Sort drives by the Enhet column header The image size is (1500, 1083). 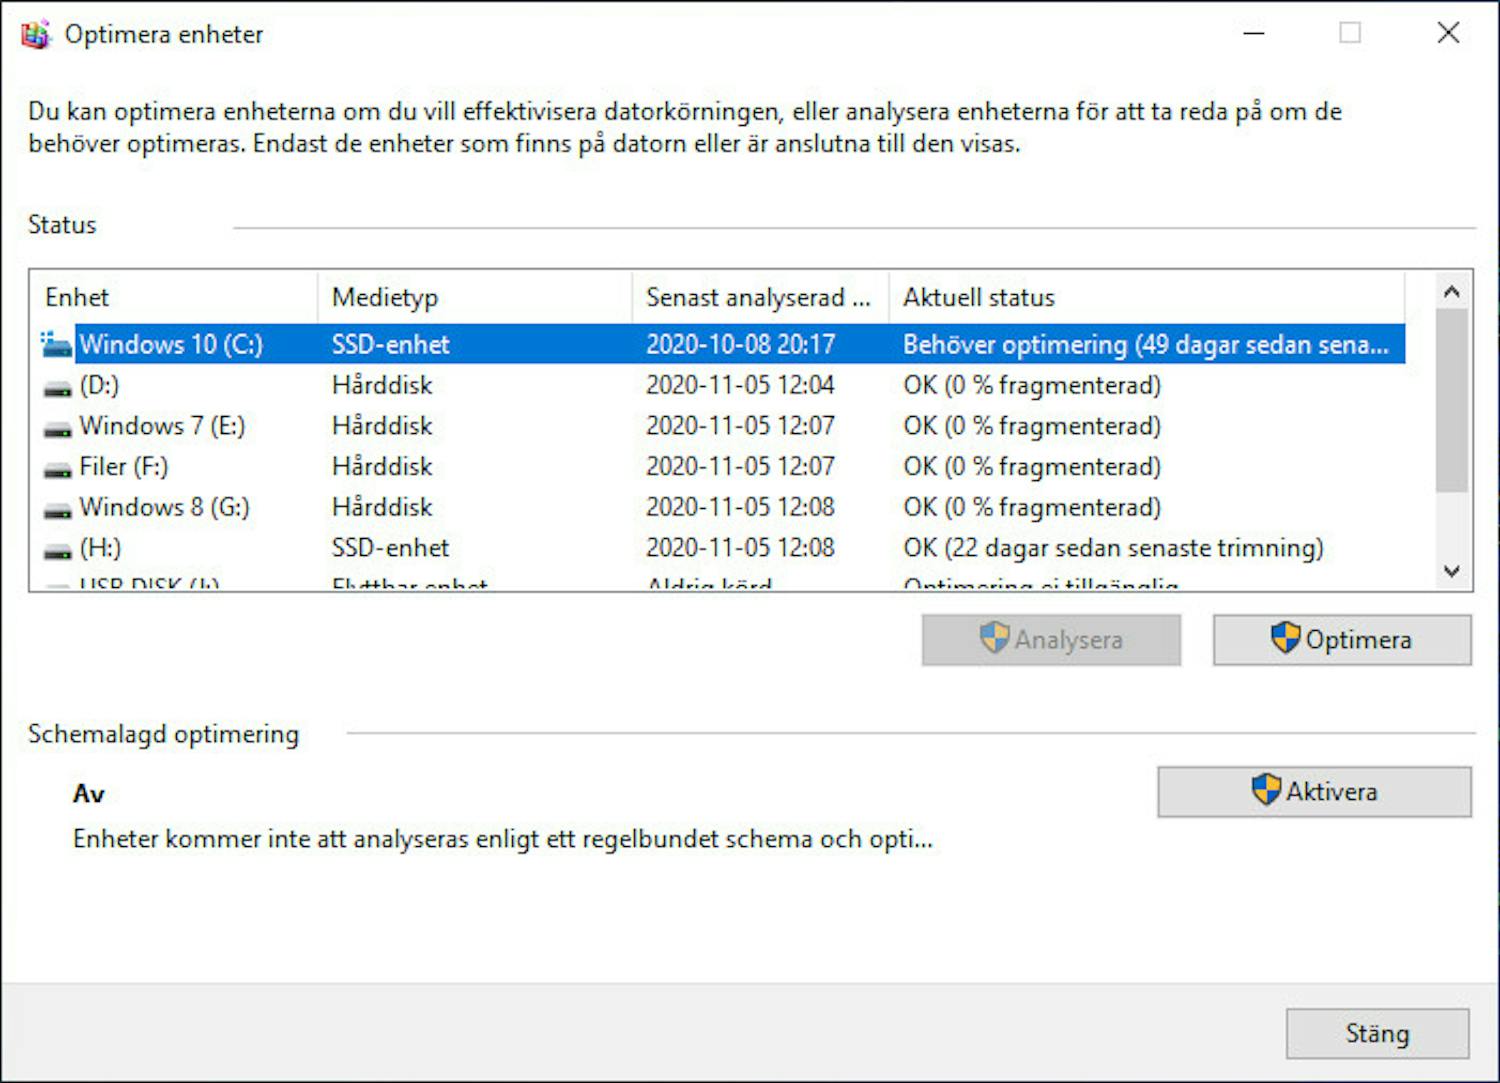170,296
